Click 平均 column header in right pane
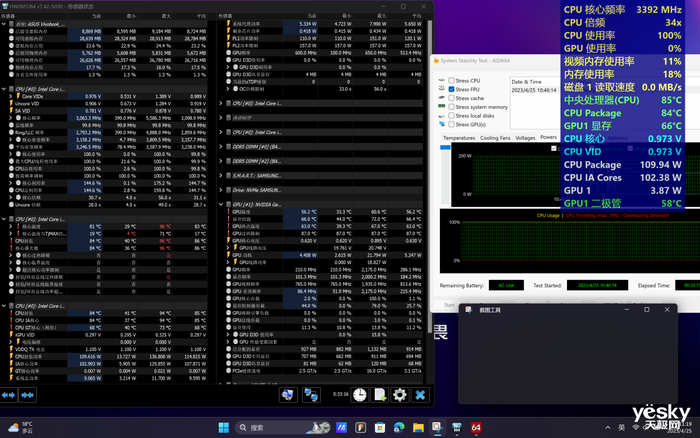Screen dimensions: 700x438 (x=417, y=16)
